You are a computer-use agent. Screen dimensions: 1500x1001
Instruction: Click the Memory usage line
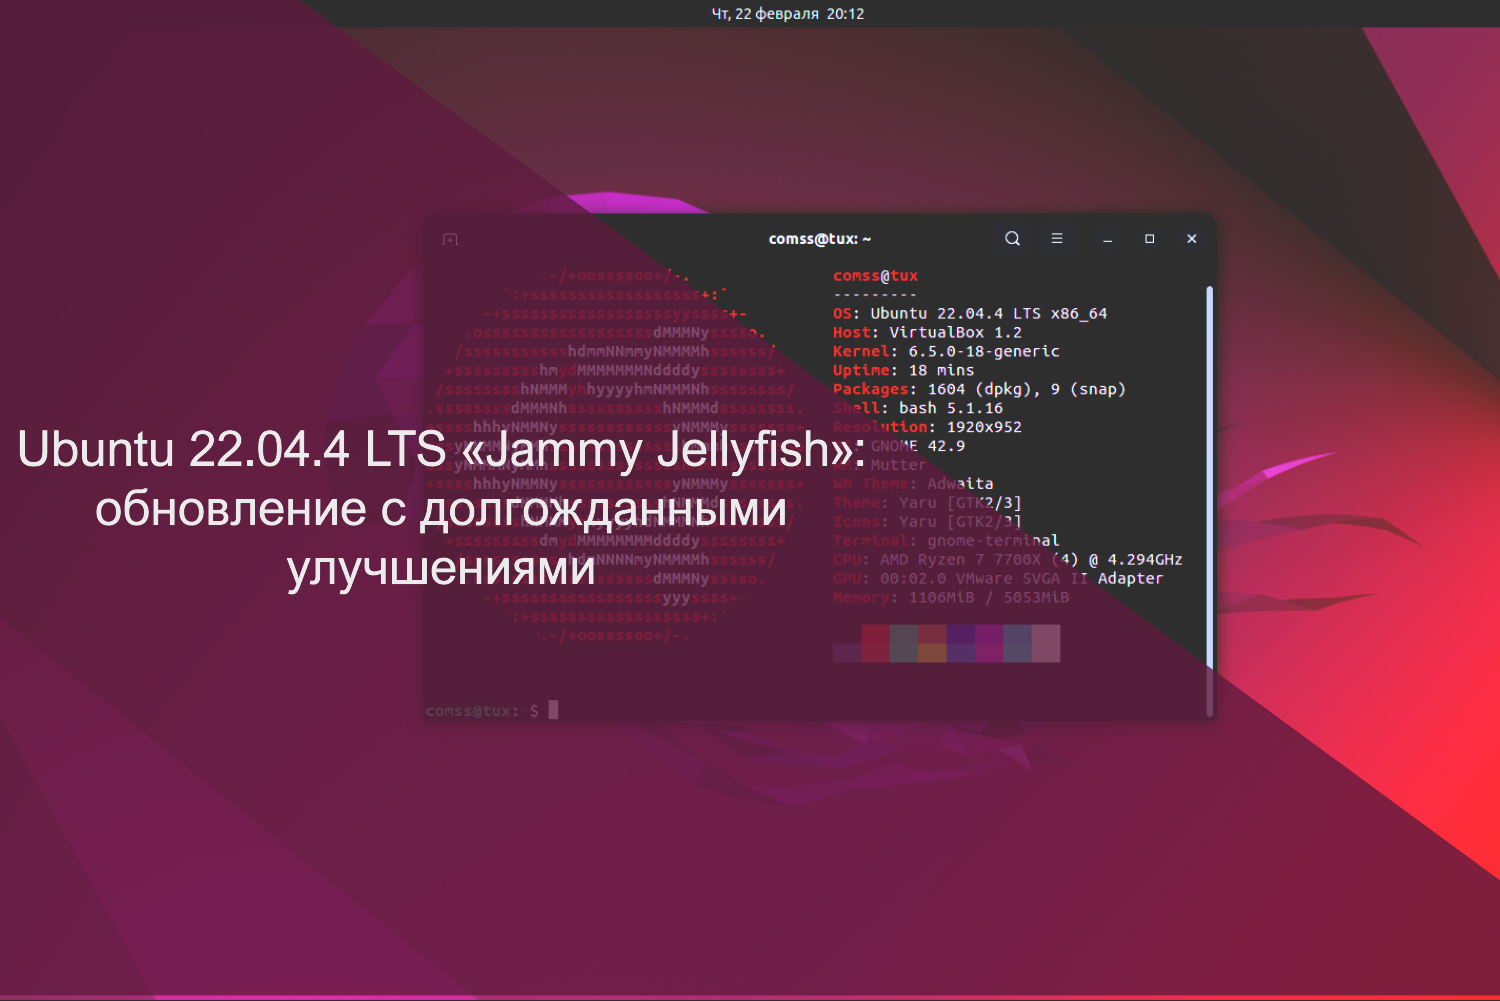950,597
